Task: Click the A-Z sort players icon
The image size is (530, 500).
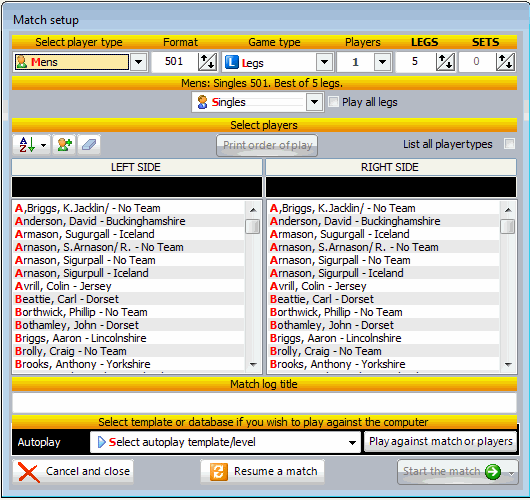Action: [27, 145]
